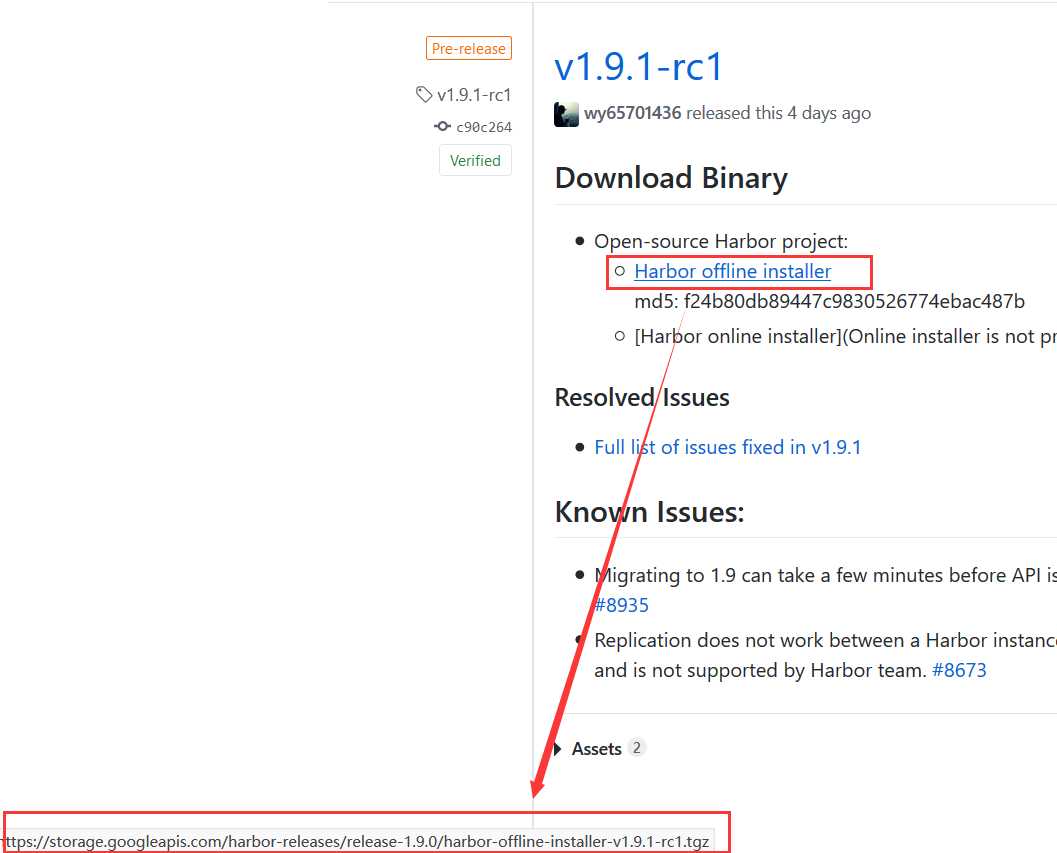Open issue #8935 link
The width and height of the screenshot is (1057, 853).
[621, 605]
